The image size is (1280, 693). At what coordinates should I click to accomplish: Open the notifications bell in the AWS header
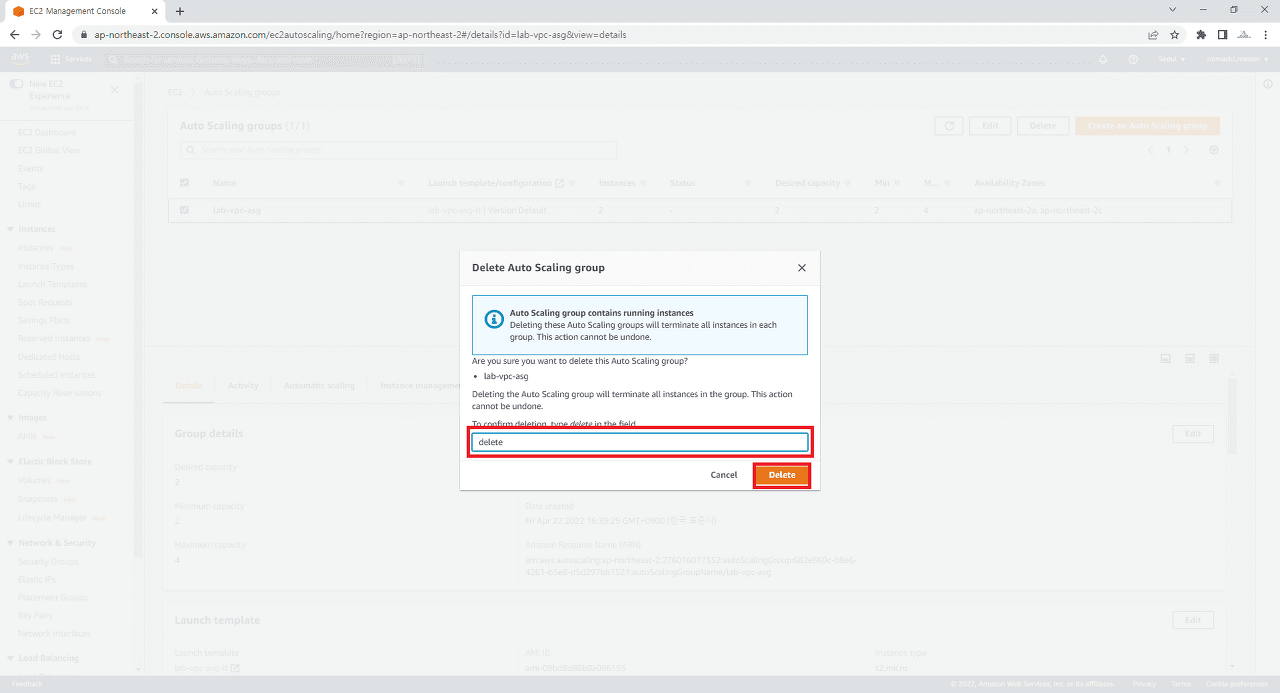click(1103, 59)
